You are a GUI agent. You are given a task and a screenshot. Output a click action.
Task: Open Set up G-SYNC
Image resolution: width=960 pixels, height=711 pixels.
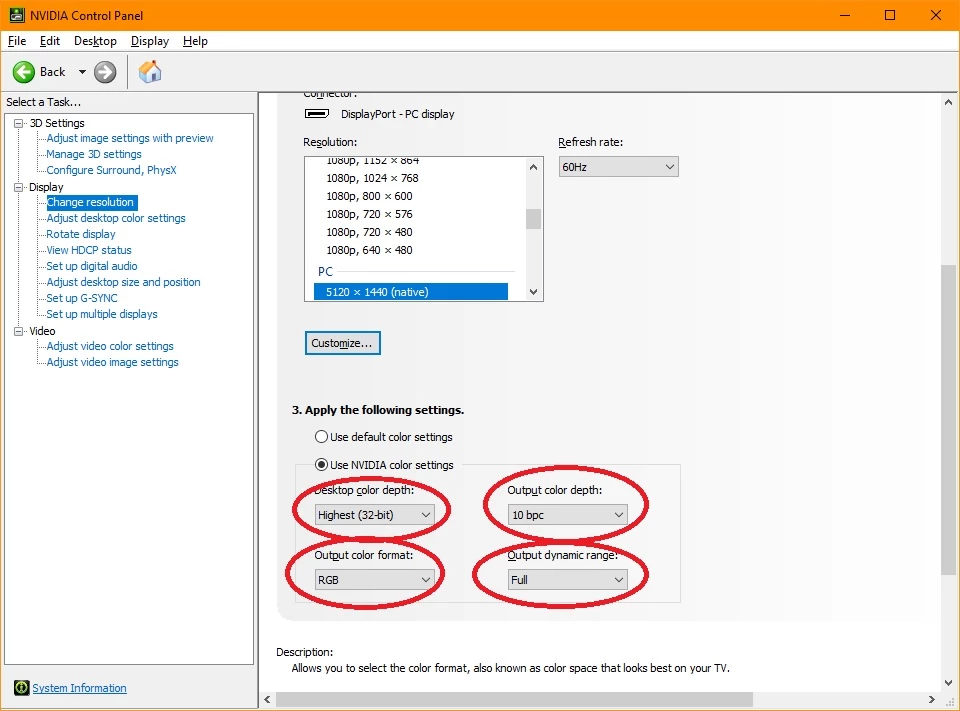pyautogui.click(x=82, y=298)
